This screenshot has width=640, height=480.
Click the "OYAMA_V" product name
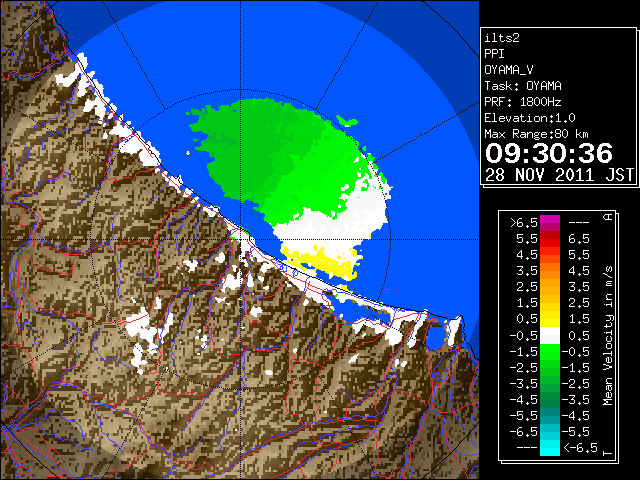(509, 70)
